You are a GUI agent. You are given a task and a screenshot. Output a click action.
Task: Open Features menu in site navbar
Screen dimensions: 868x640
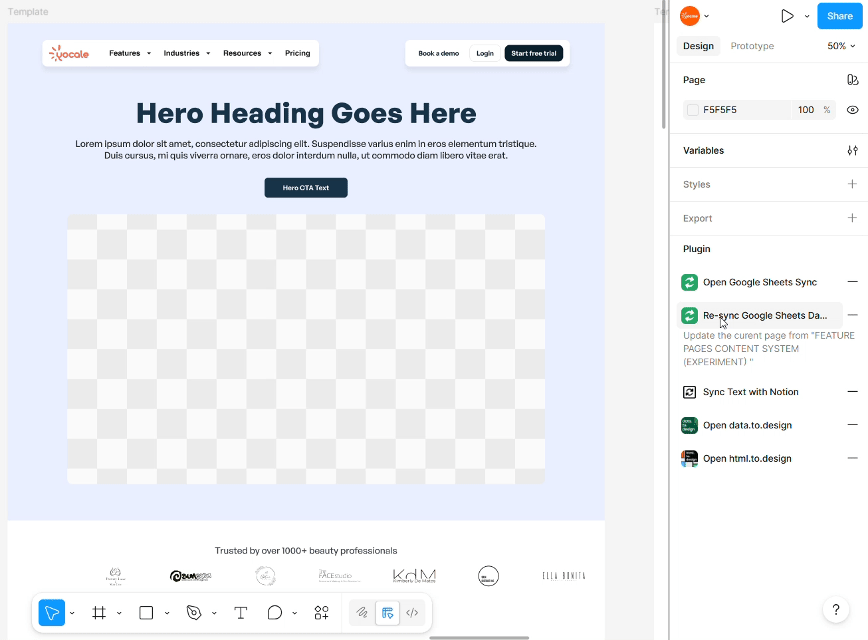[x=130, y=53]
